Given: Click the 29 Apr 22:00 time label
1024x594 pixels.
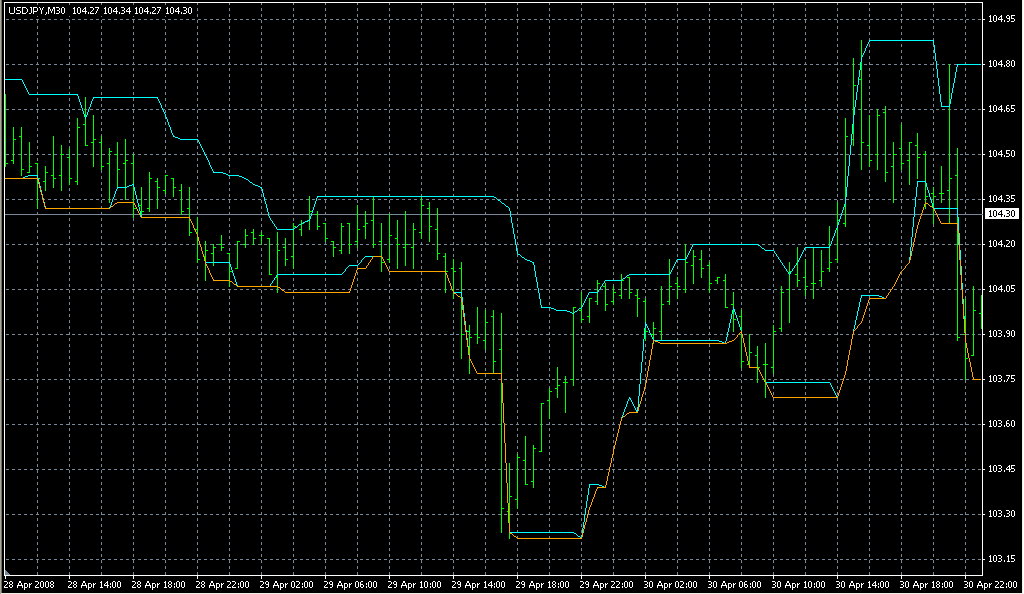Looking at the screenshot, I should coord(606,585).
